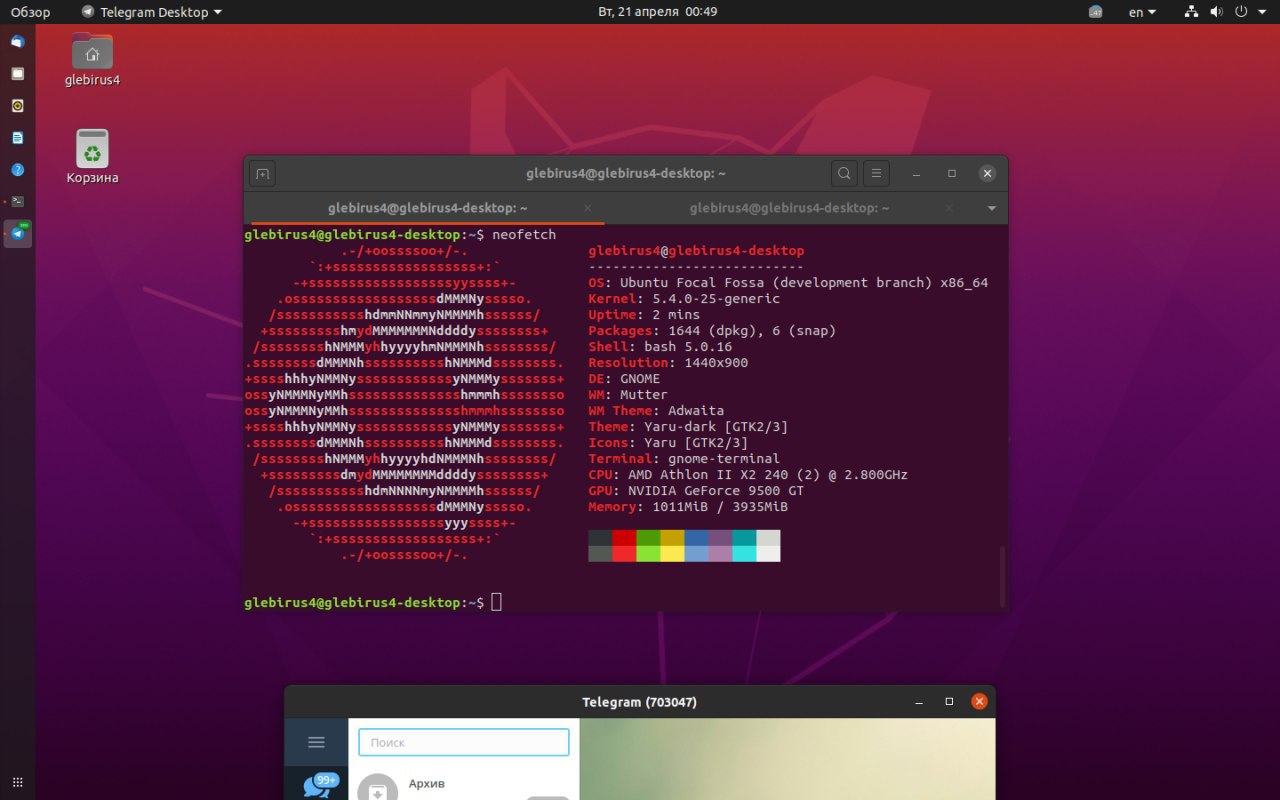Open the clock and calendar panel
The width and height of the screenshot is (1280, 800).
pyautogui.click(x=657, y=12)
